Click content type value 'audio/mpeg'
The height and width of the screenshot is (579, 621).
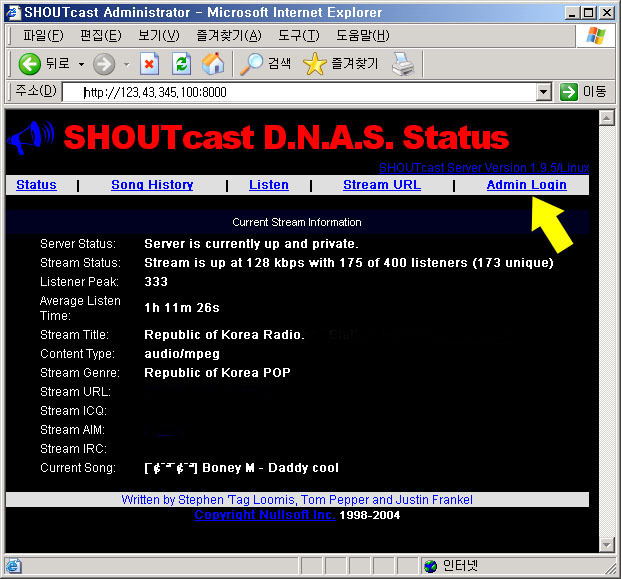click(x=182, y=354)
